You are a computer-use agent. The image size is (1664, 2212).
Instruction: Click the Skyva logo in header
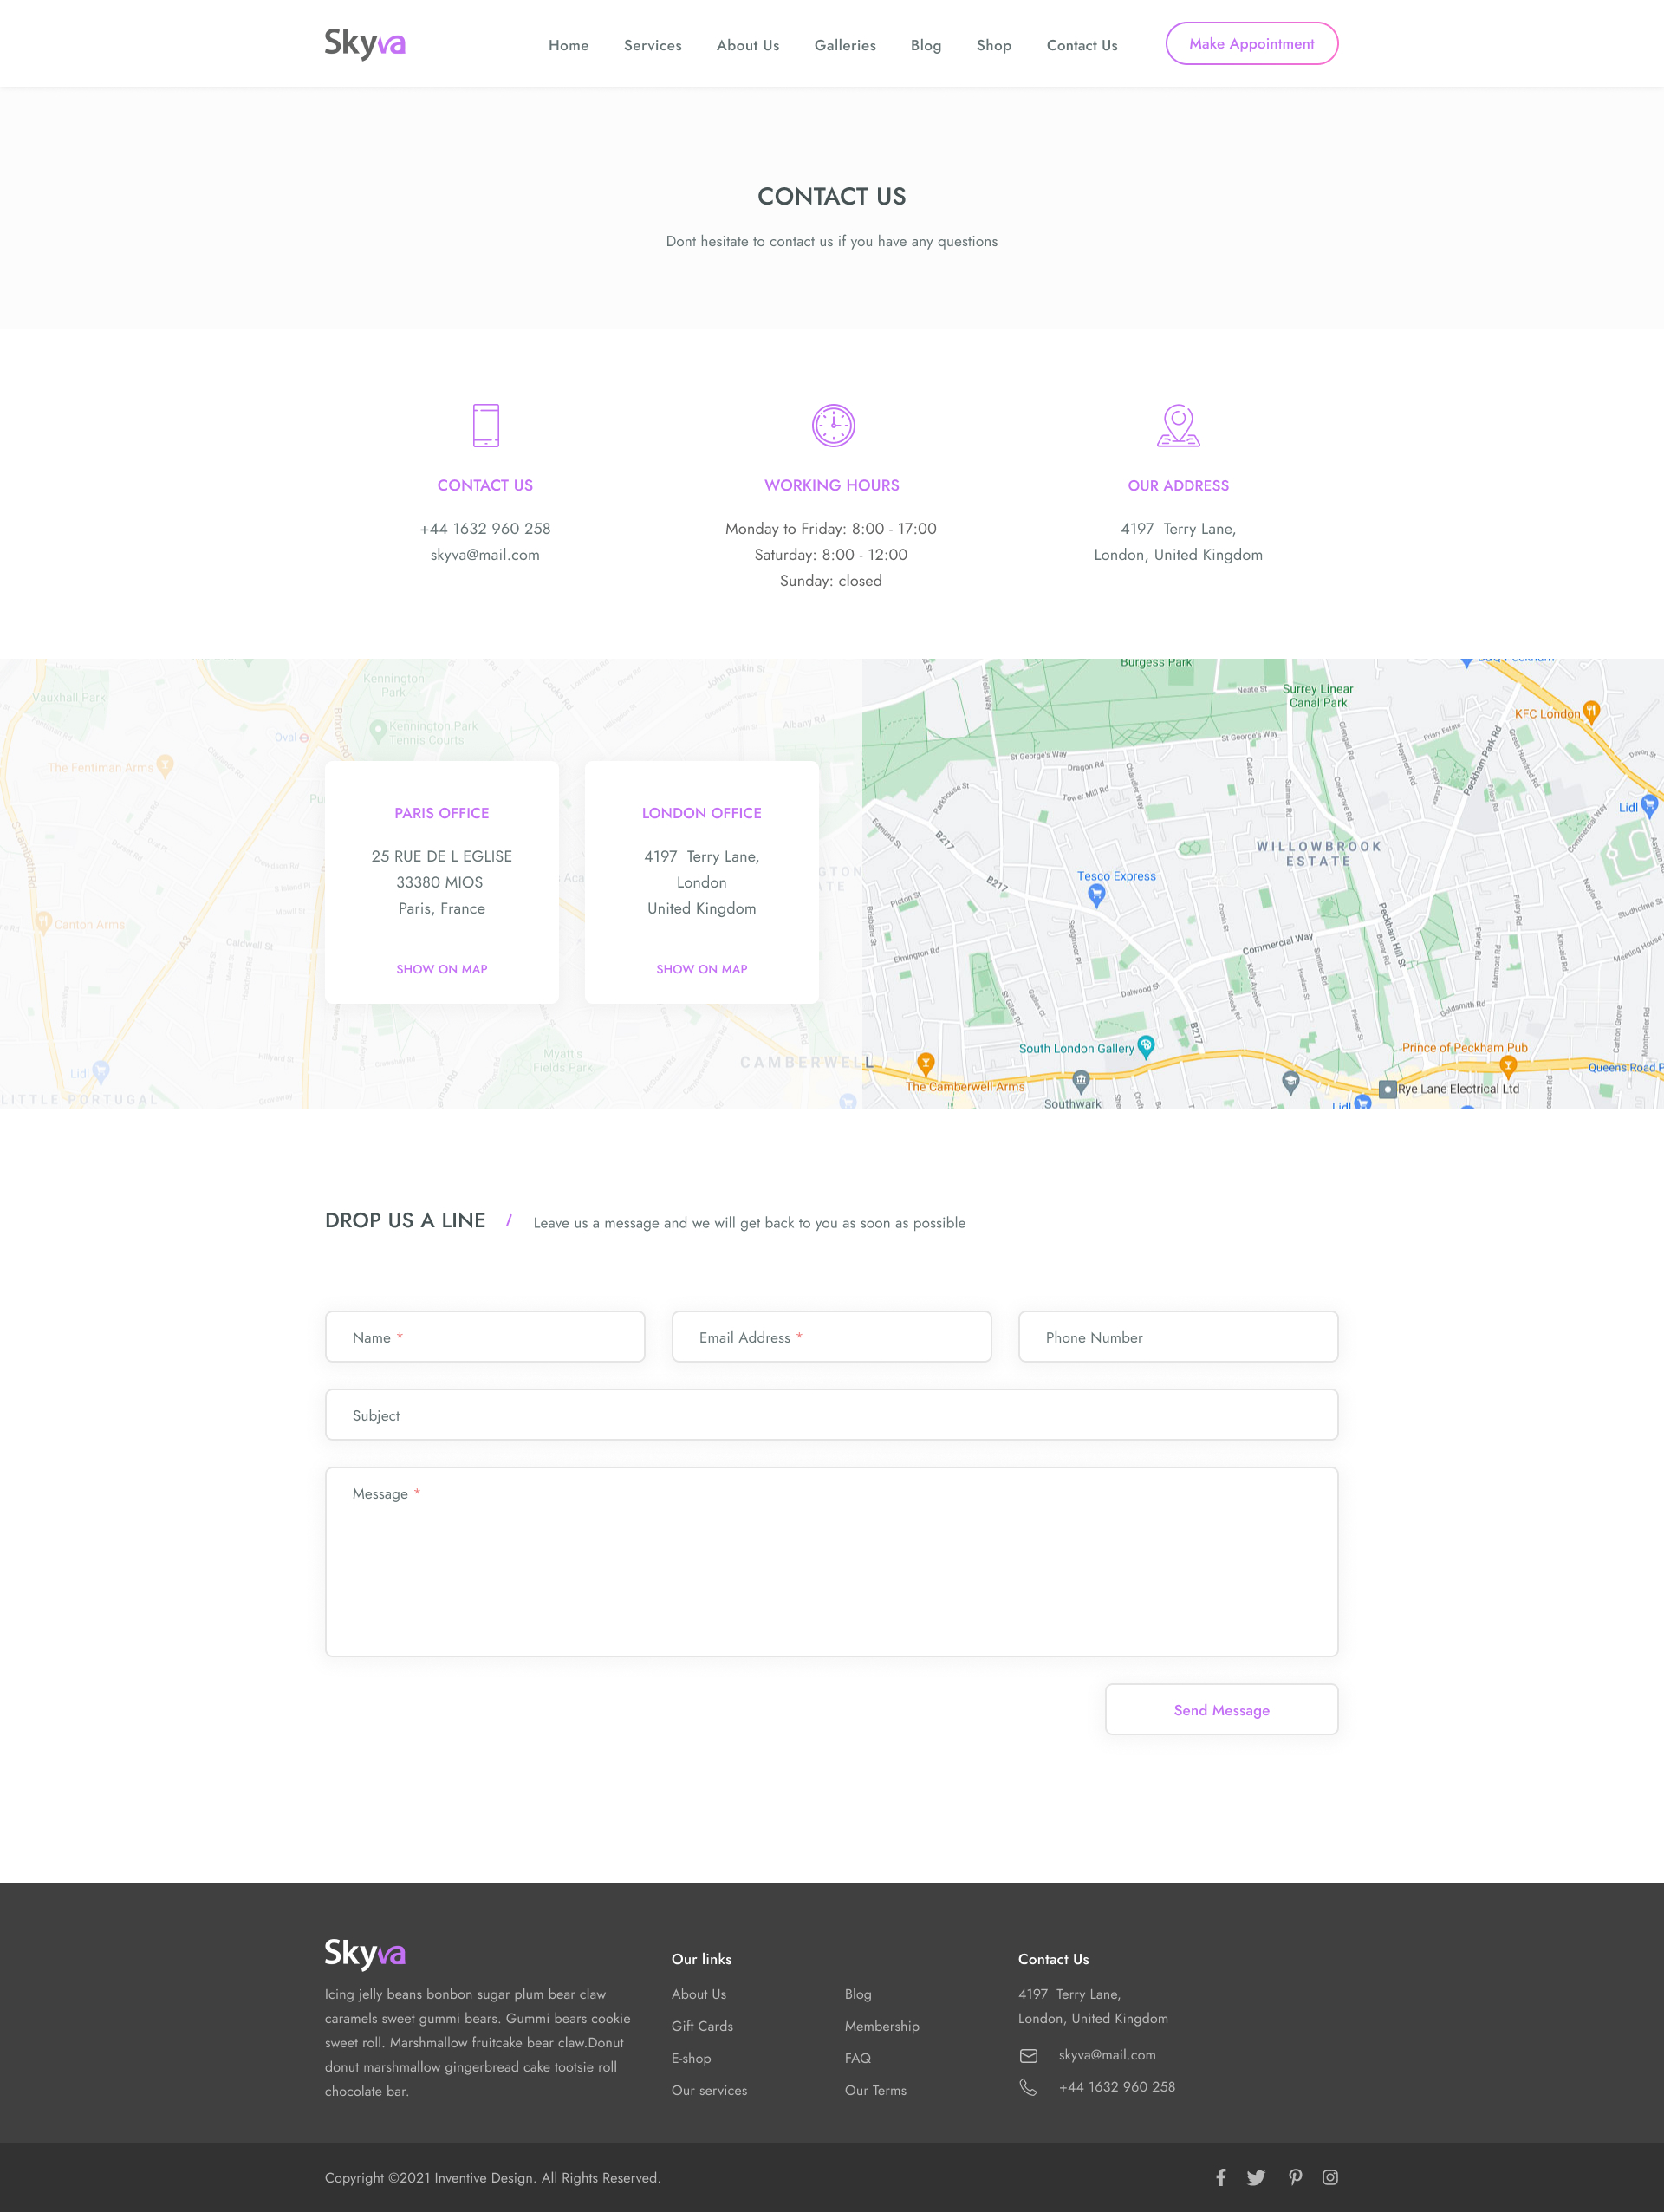365,44
